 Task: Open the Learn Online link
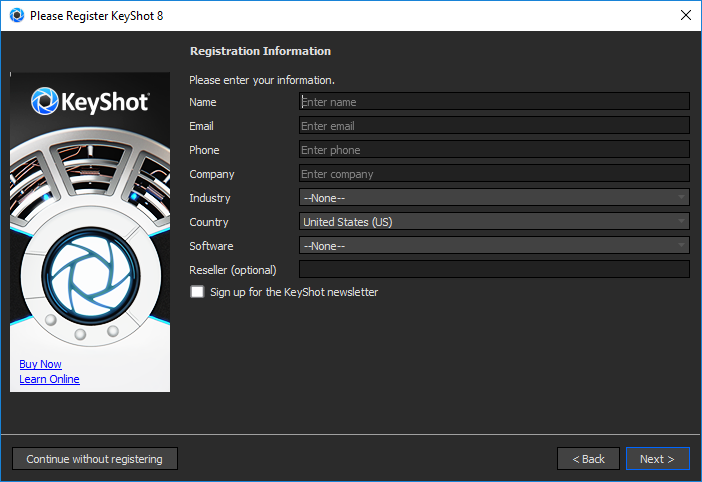pos(49,379)
